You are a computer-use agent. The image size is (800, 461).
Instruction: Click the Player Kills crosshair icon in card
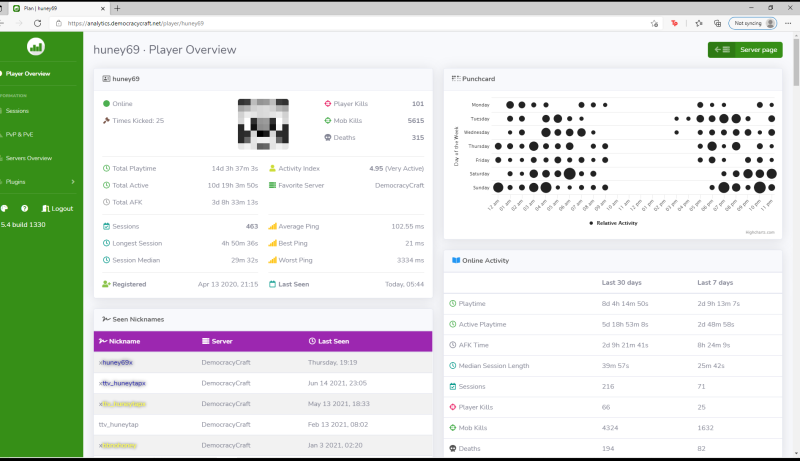(328, 104)
